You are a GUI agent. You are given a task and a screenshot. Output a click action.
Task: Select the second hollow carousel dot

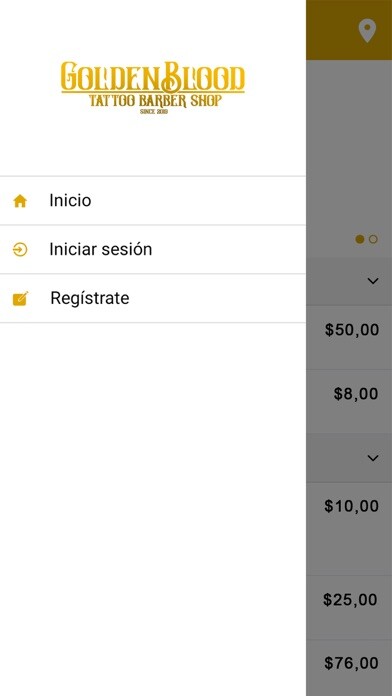(373, 239)
